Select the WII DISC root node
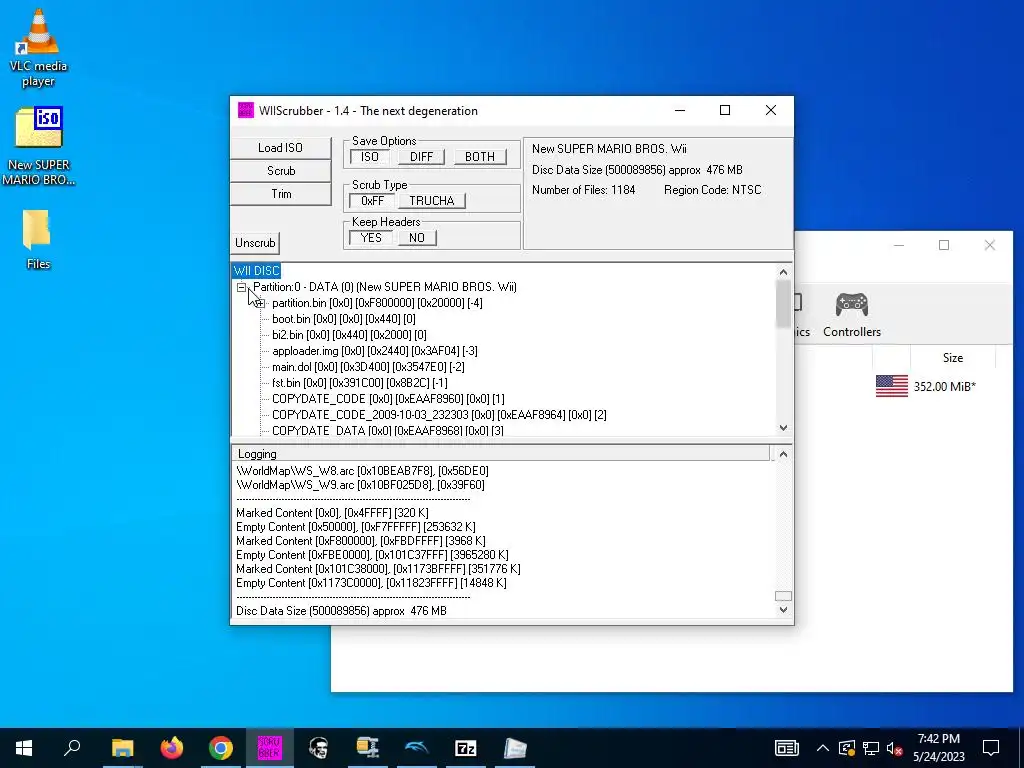 pos(257,270)
